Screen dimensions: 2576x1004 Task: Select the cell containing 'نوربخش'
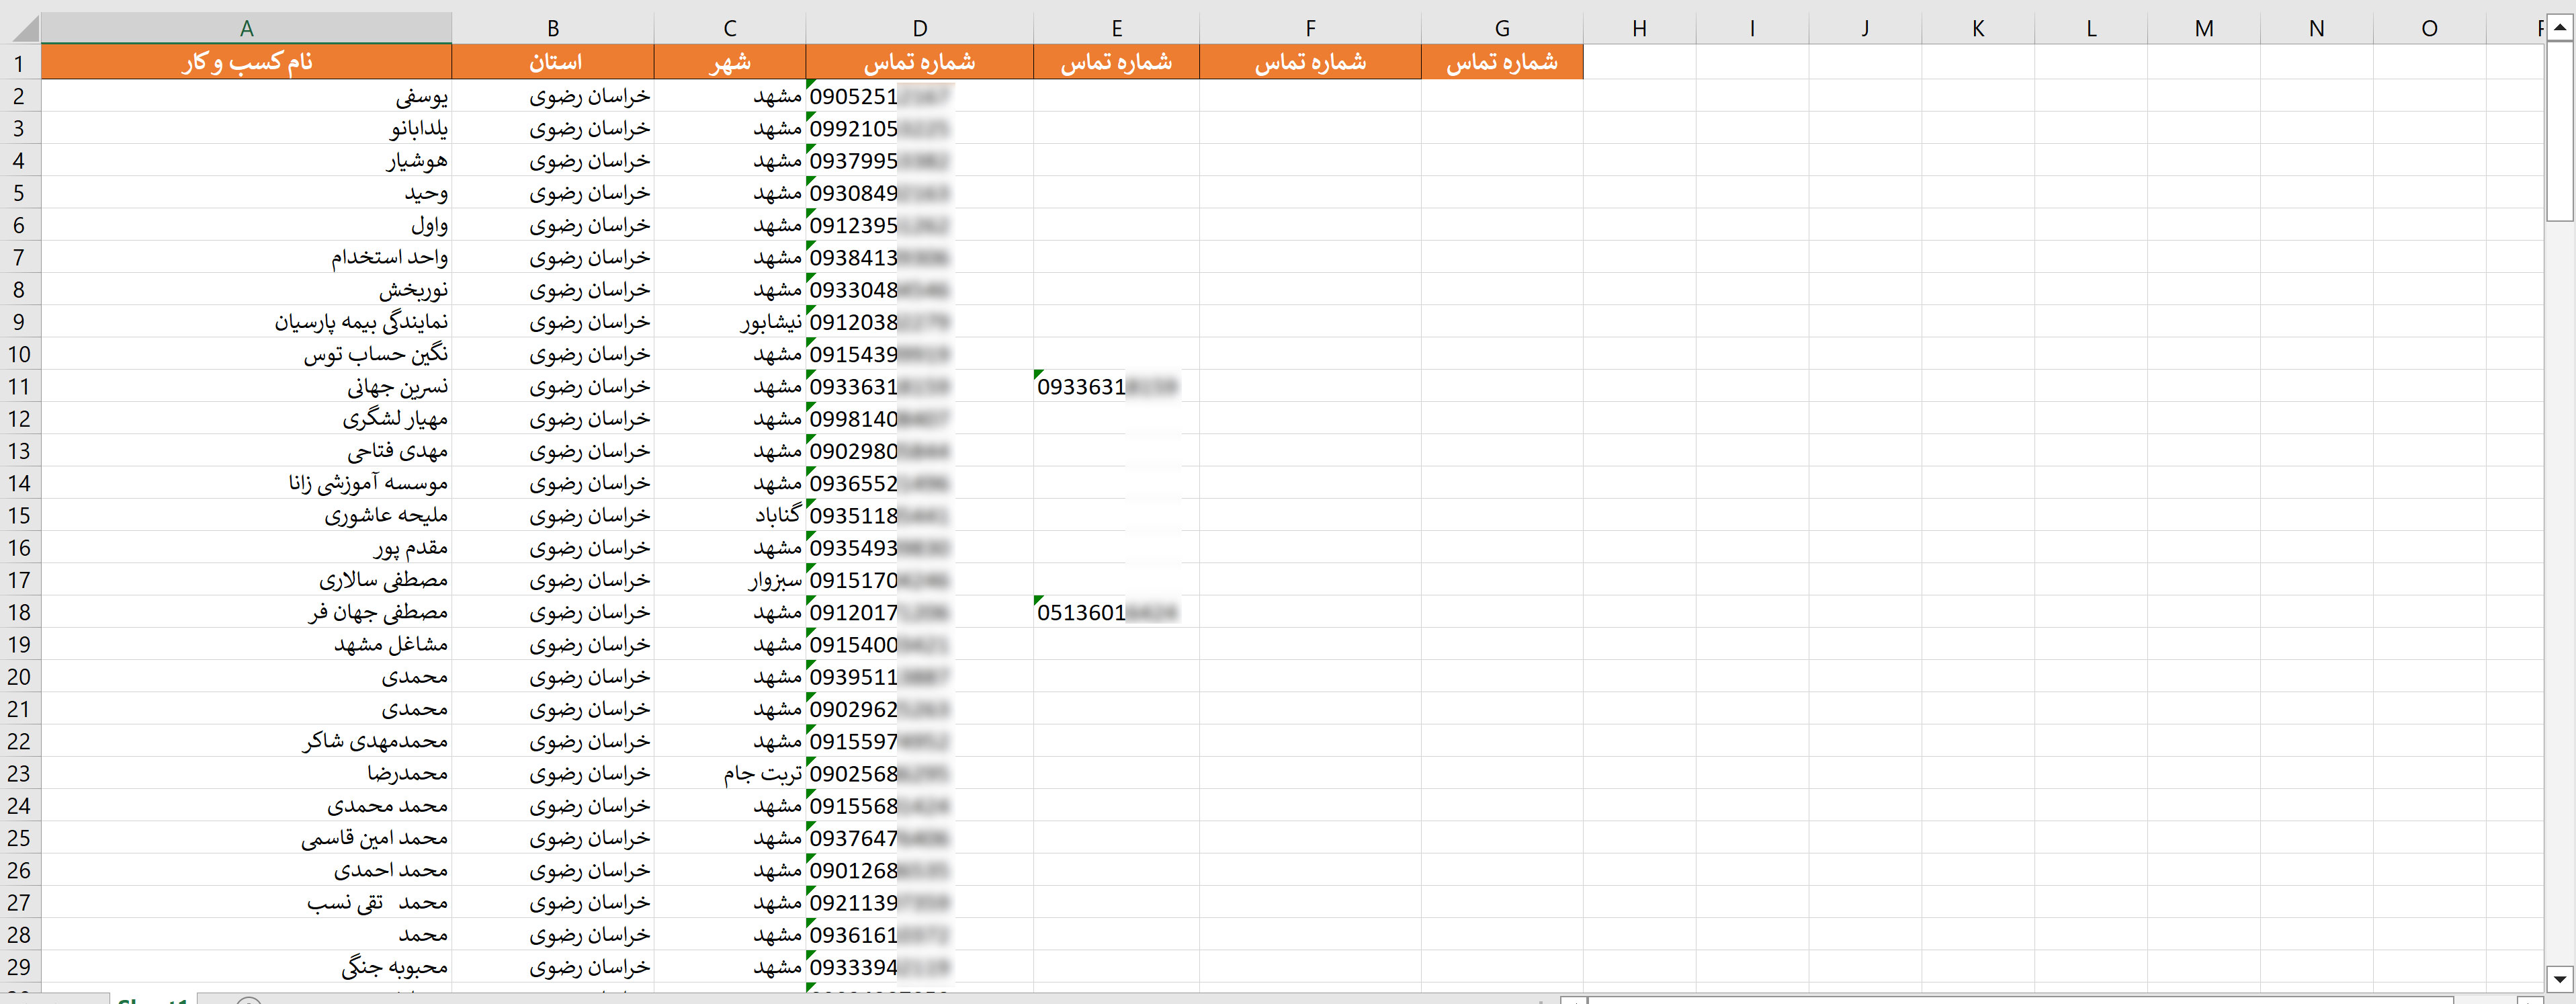point(246,289)
